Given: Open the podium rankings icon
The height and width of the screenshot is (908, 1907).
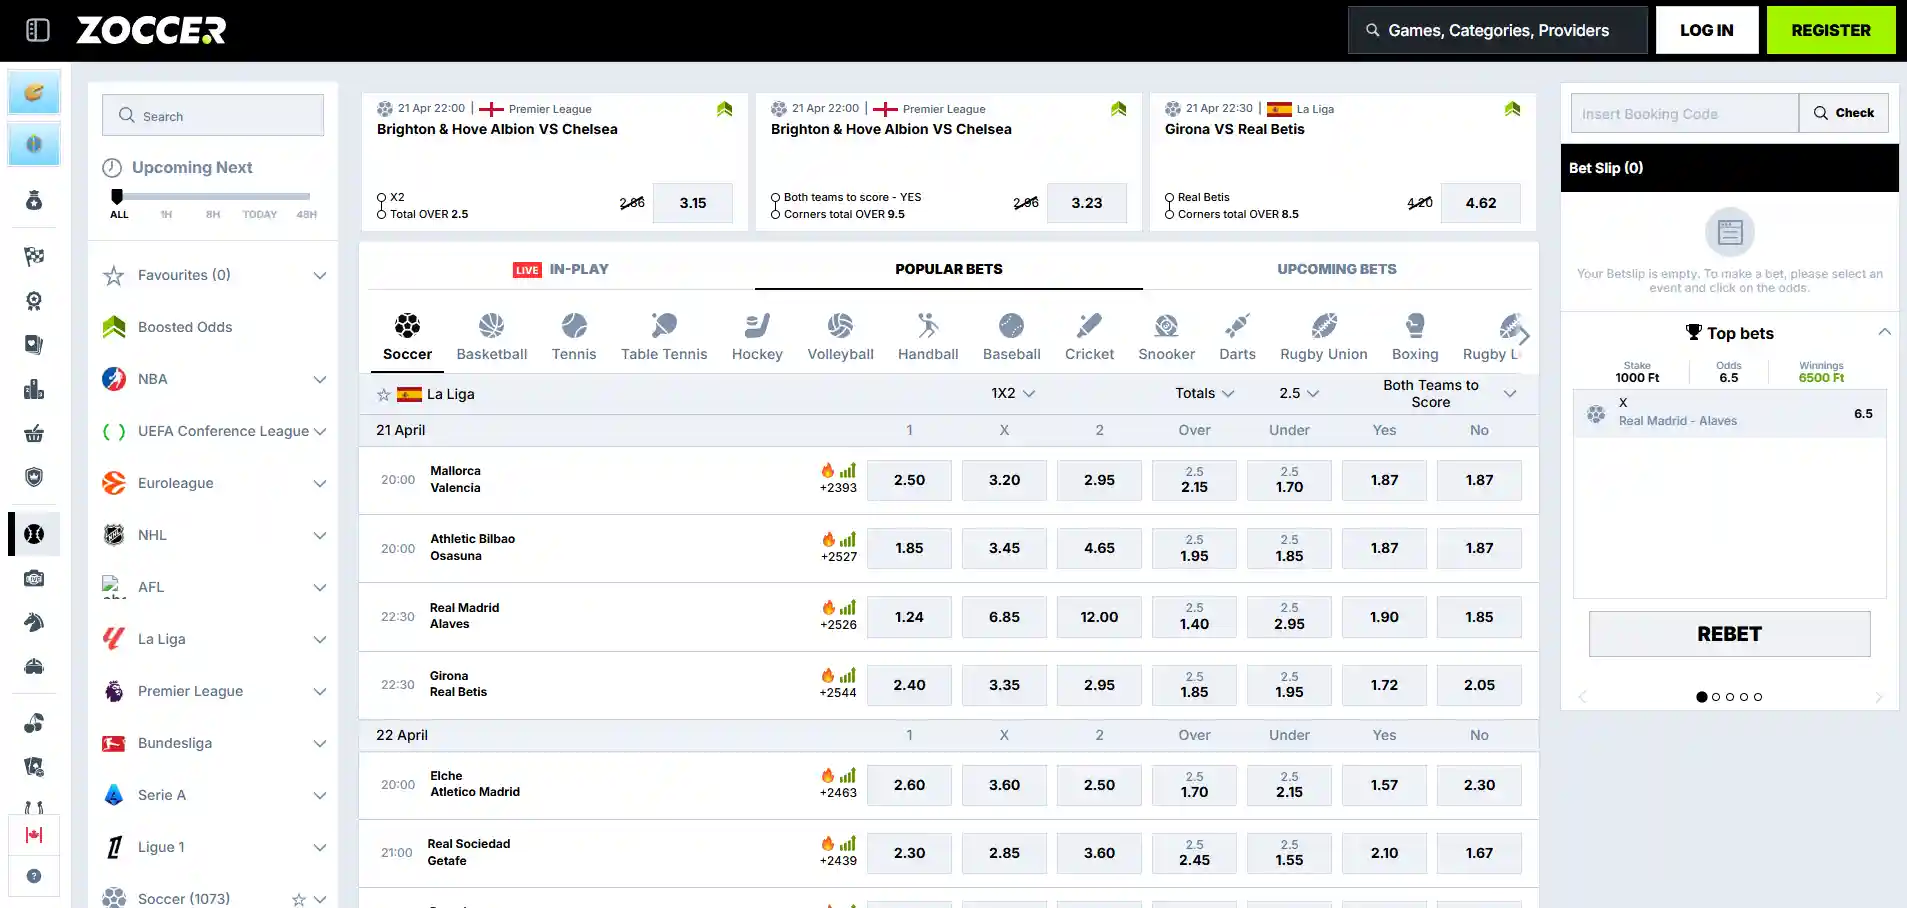Looking at the screenshot, I should 34,389.
